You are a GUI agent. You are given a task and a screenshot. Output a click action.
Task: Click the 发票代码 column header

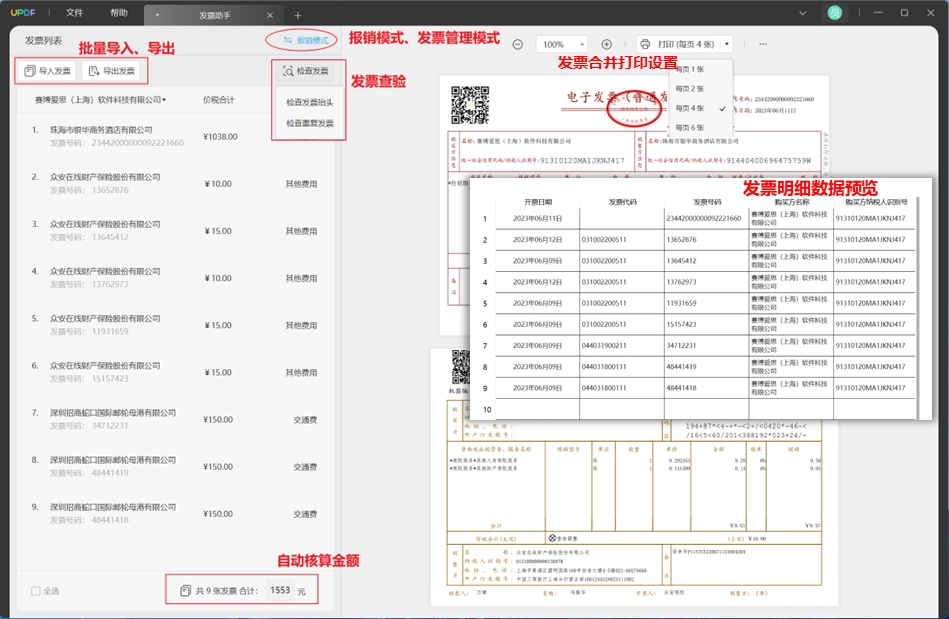tap(622, 202)
